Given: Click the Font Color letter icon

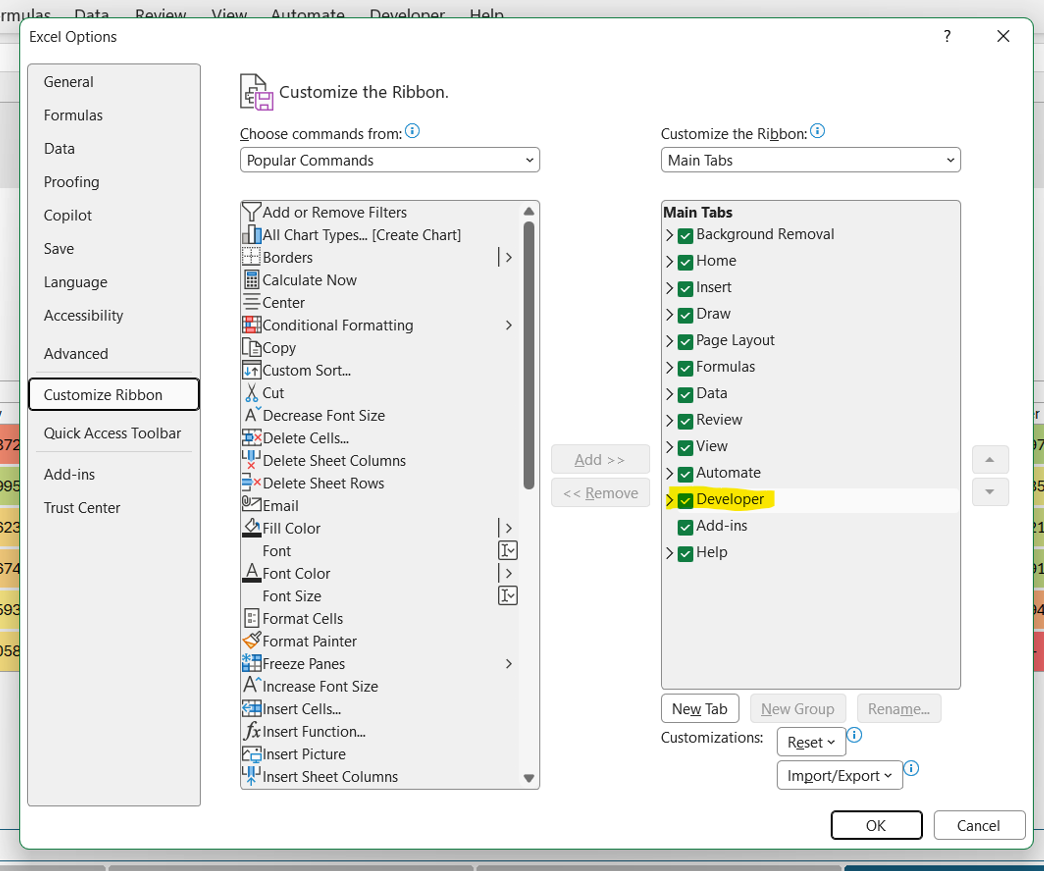Looking at the screenshot, I should click(251, 573).
